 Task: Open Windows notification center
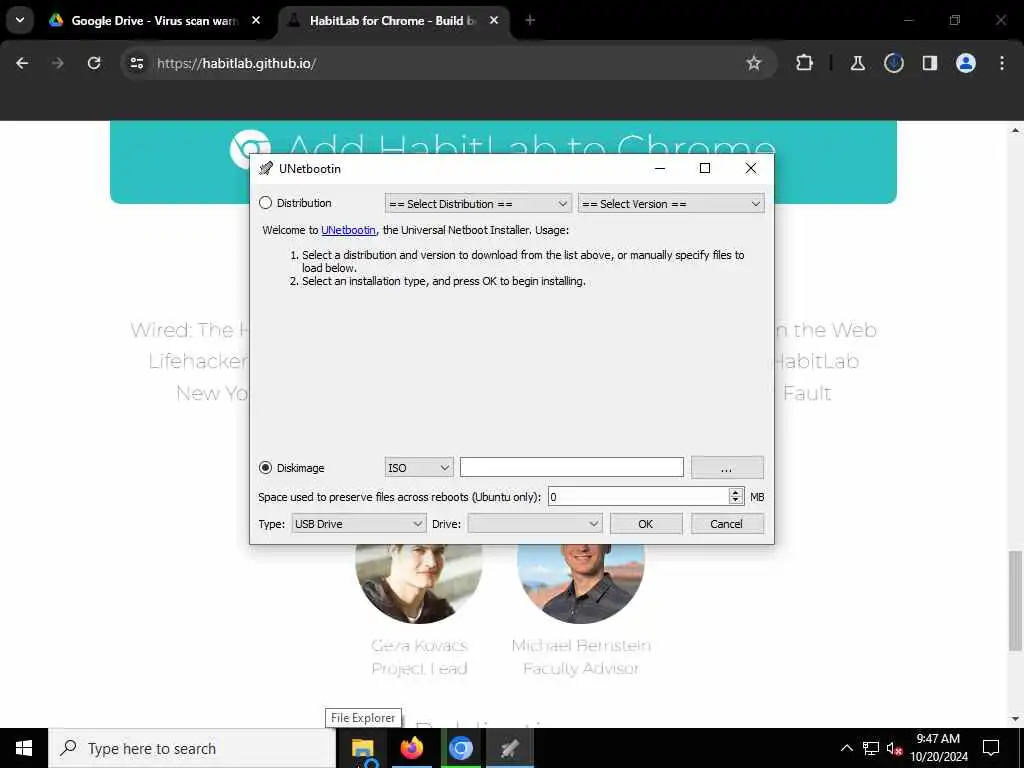coord(991,748)
